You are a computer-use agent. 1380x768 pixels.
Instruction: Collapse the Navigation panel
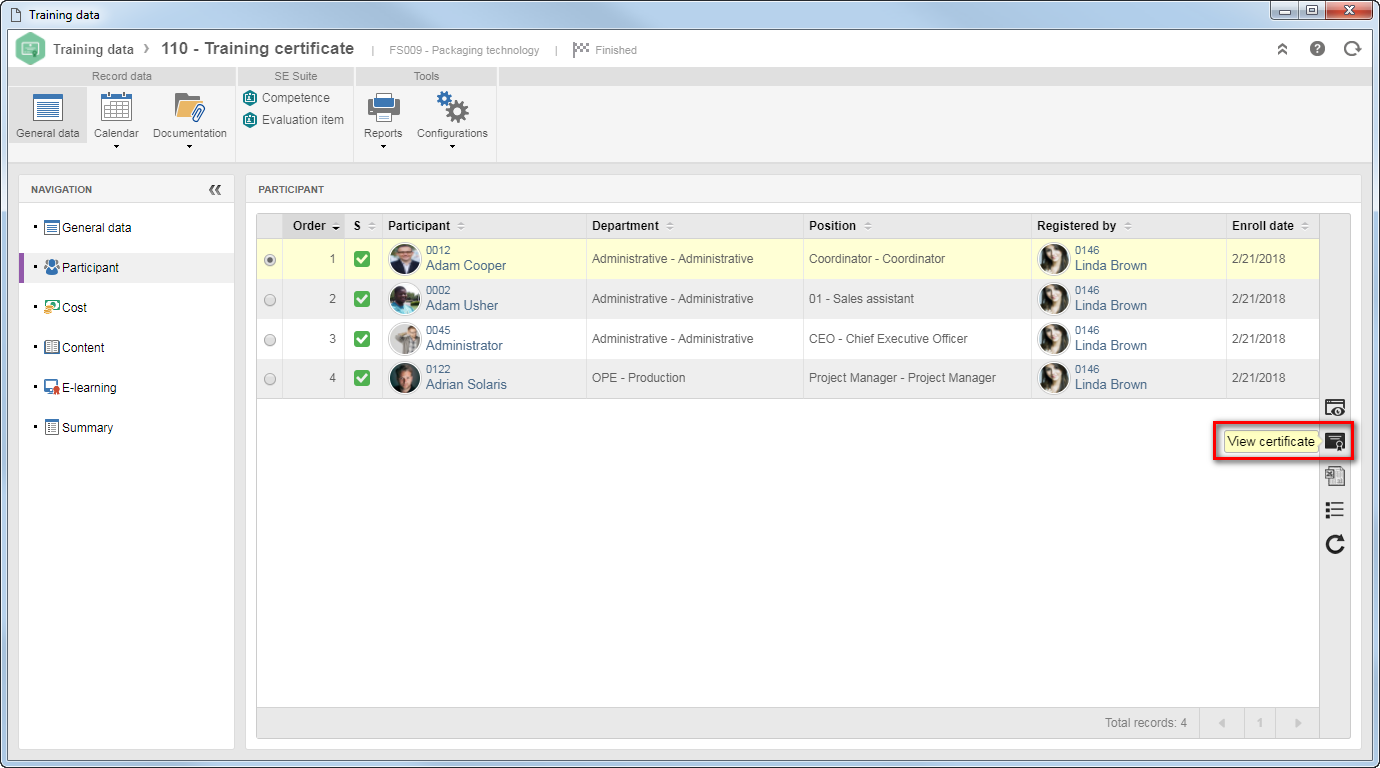[215, 189]
